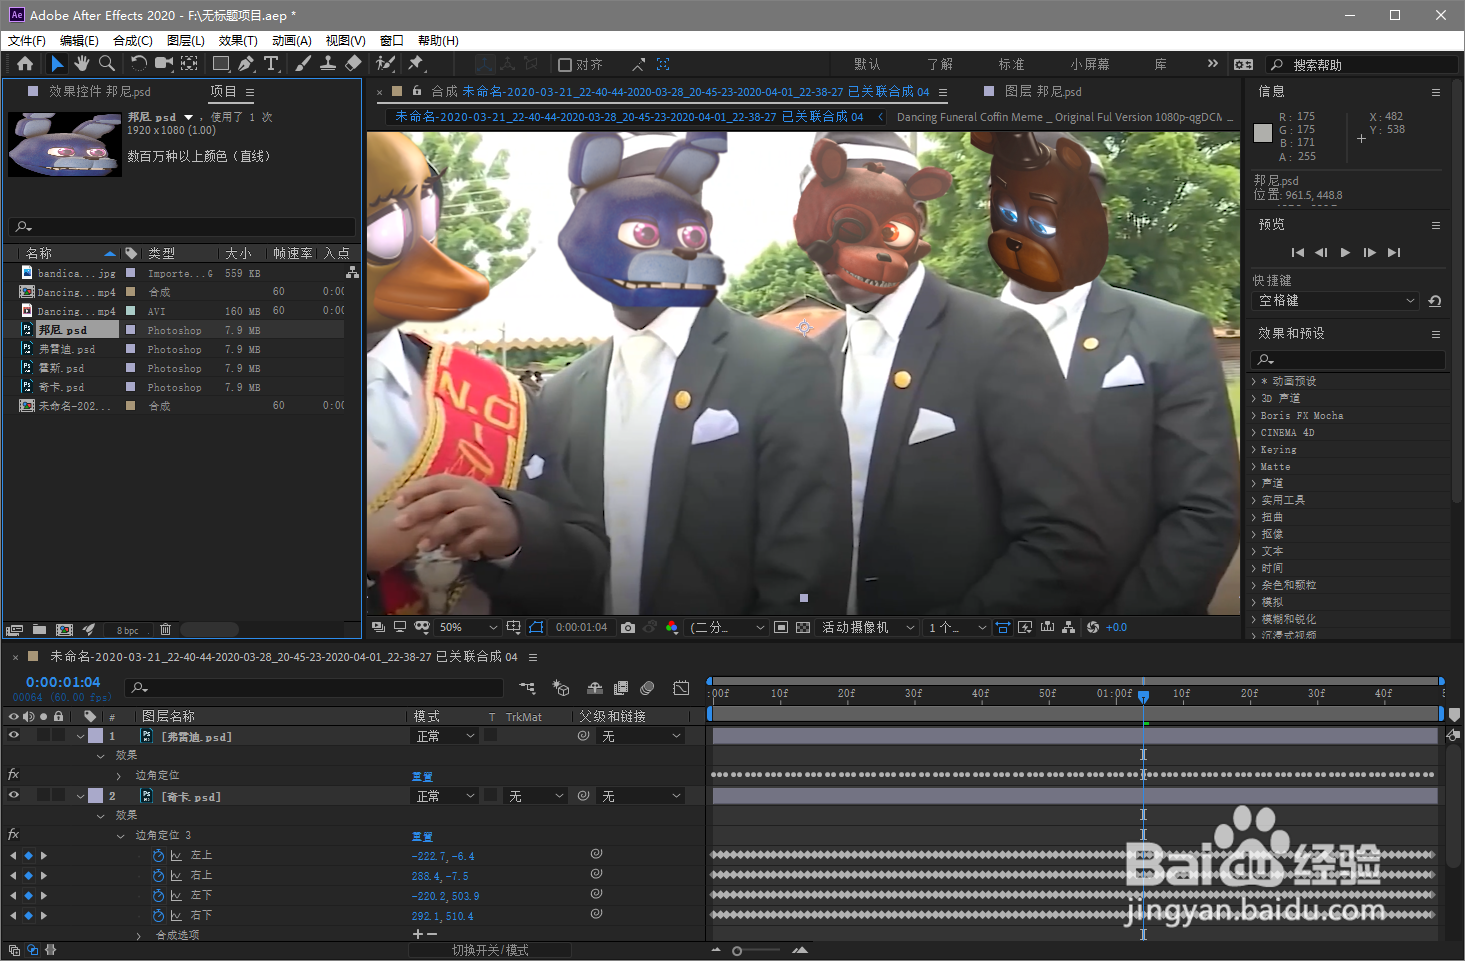The image size is (1465, 961).
Task: Toggle the fx switch for 边角定位 3
Action: pyautogui.click(x=14, y=834)
